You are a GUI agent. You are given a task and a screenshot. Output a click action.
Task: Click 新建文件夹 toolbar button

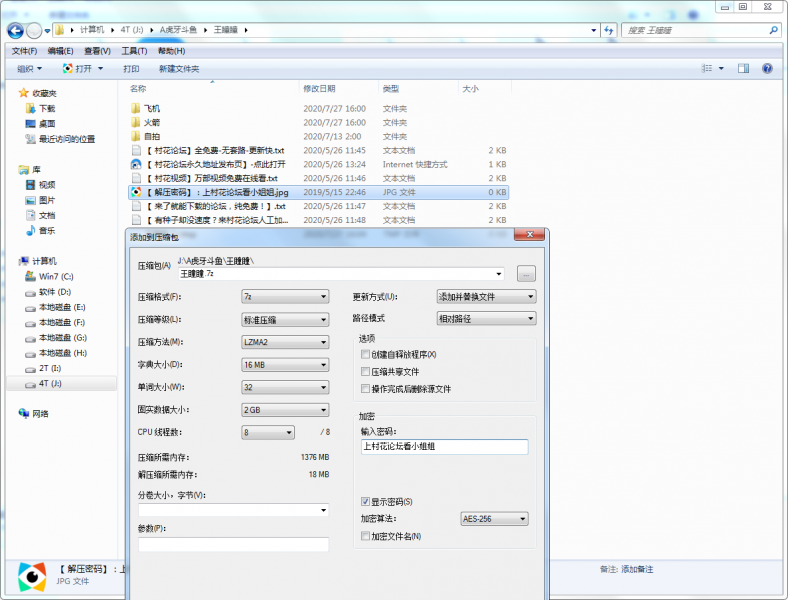point(179,68)
